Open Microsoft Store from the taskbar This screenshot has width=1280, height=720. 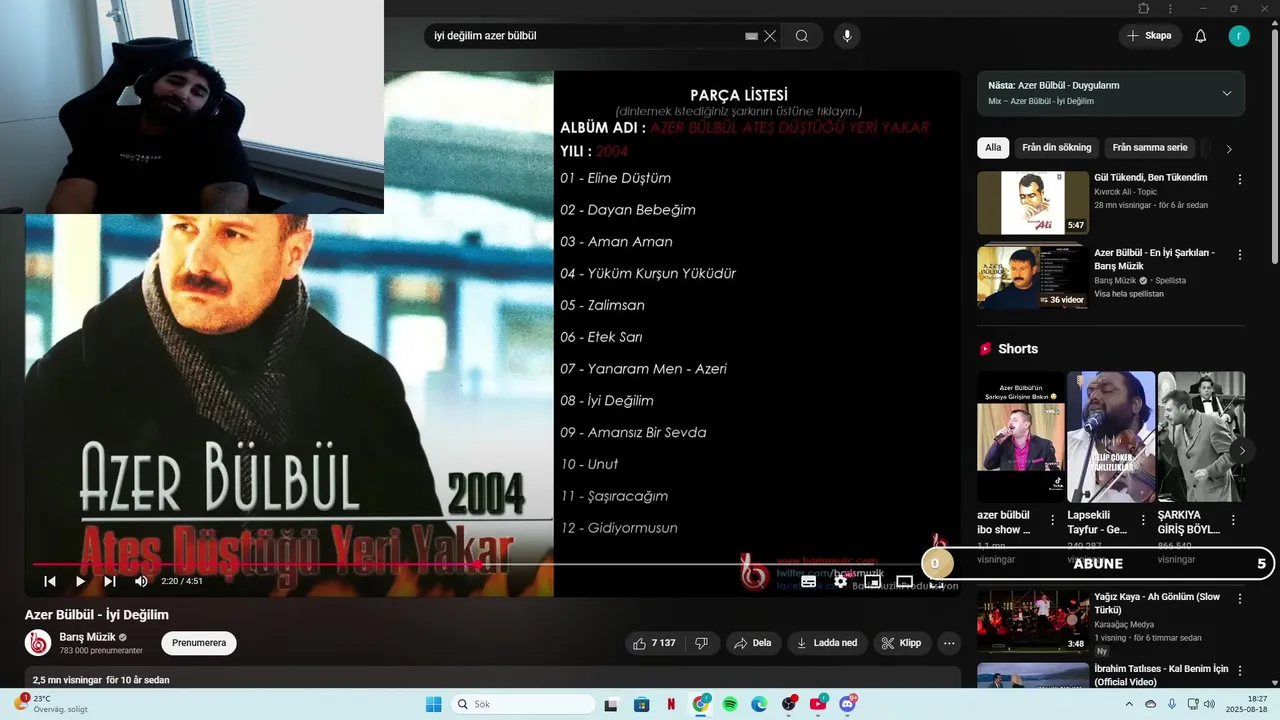pyautogui.click(x=642, y=704)
